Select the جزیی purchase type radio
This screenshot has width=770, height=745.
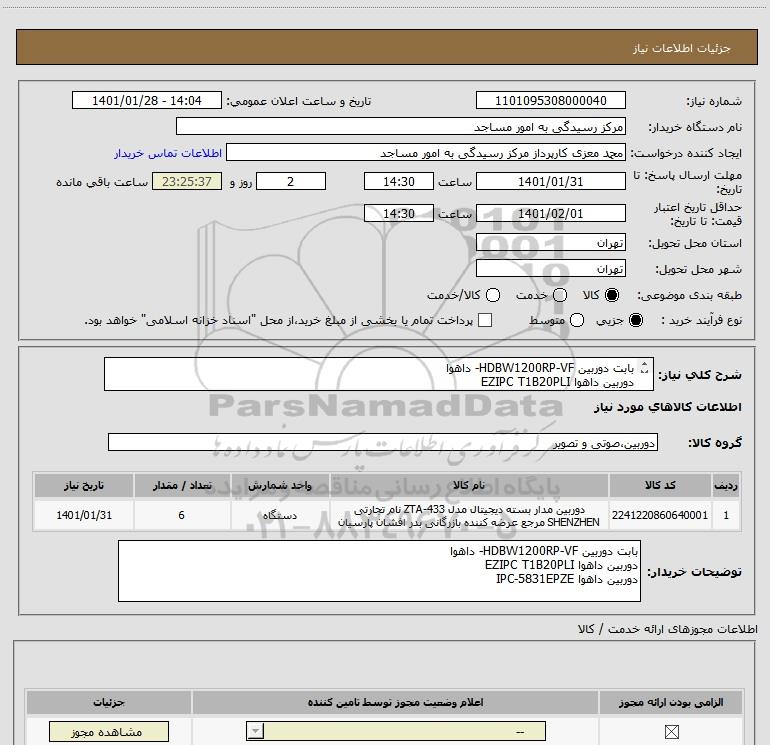[x=636, y=320]
